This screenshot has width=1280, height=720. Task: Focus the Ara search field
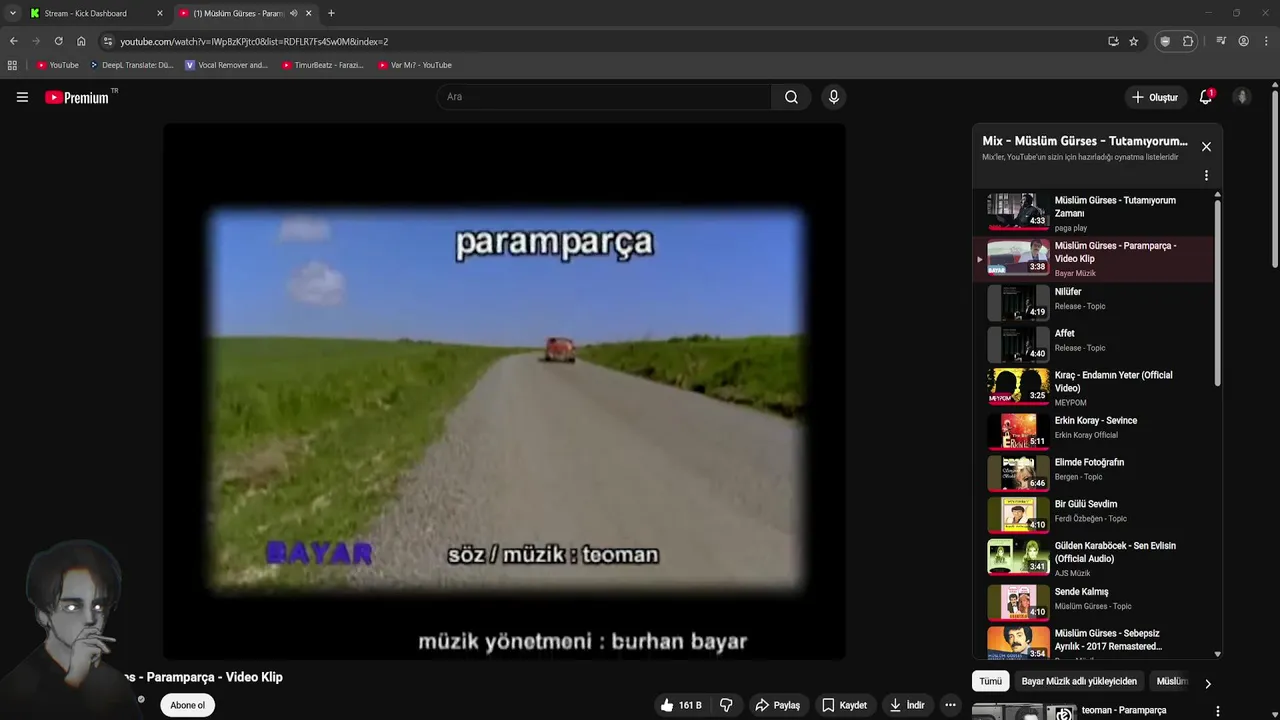[604, 97]
